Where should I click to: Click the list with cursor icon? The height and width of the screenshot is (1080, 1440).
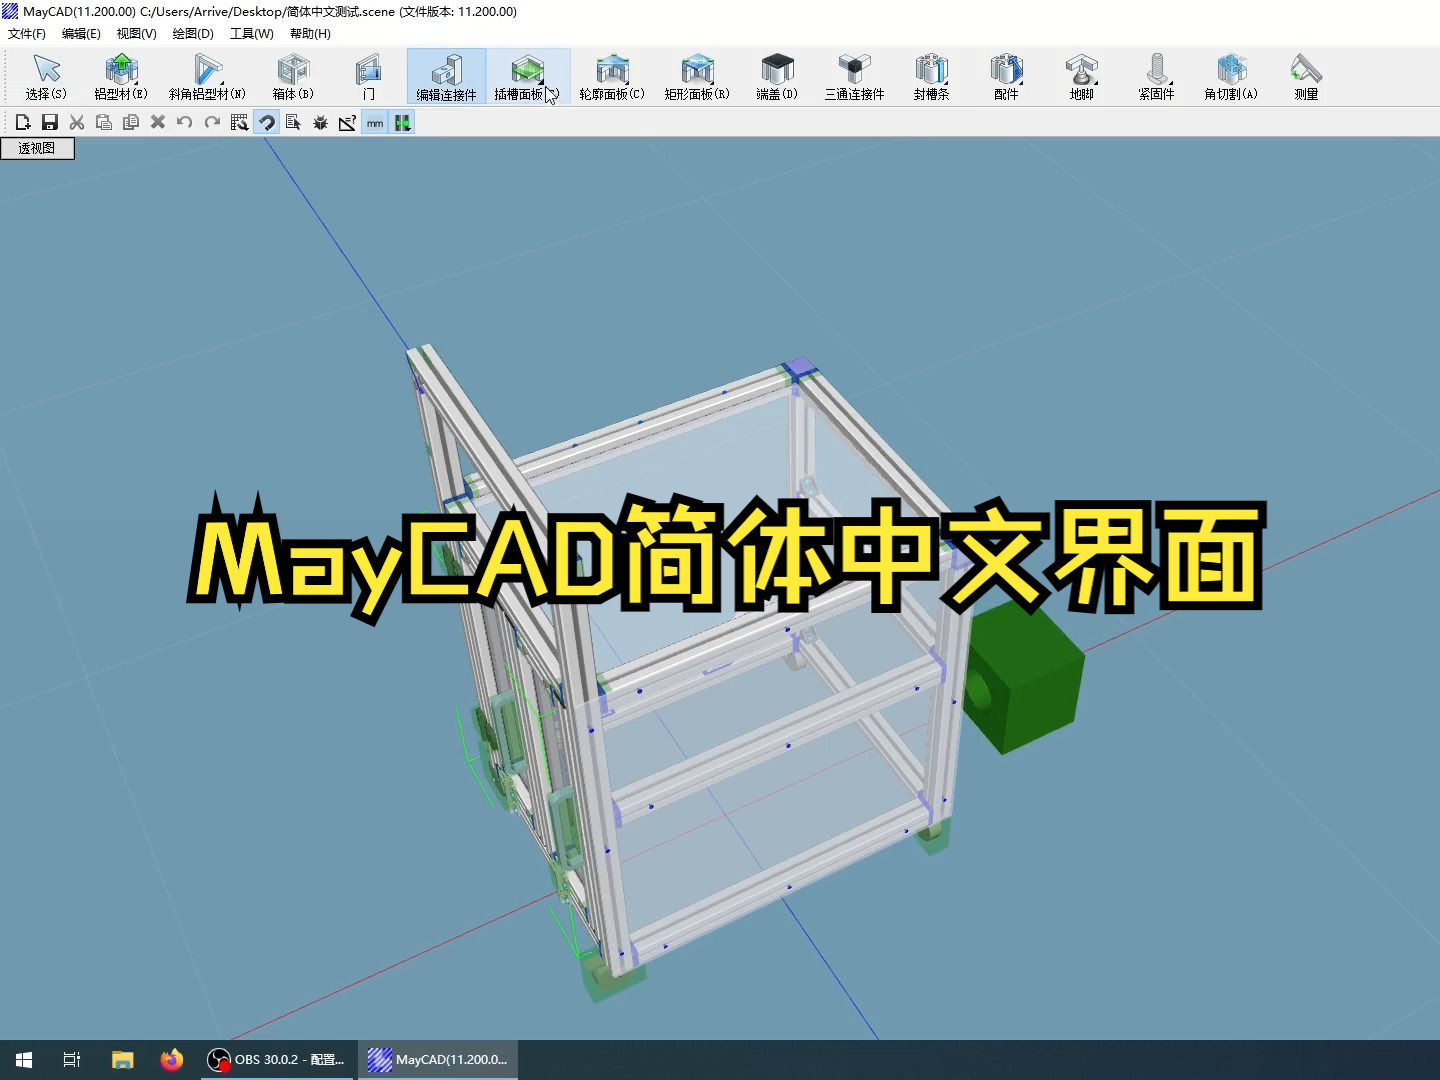click(x=293, y=122)
